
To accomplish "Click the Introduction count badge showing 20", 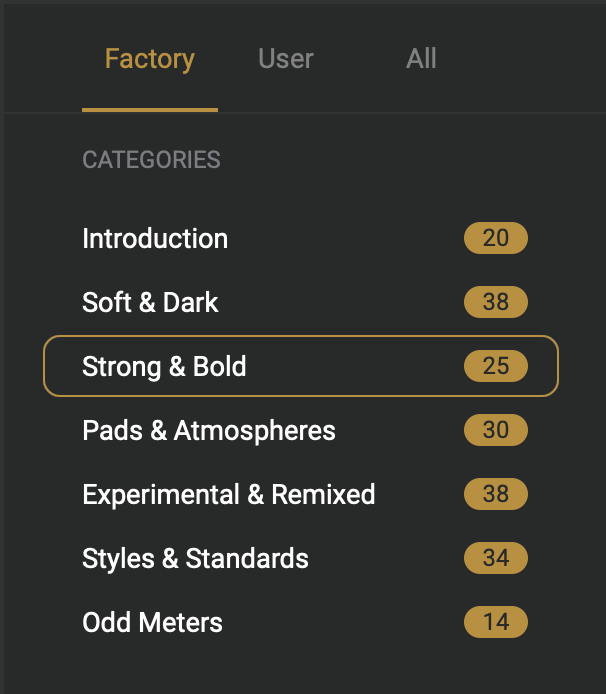I will coord(495,239).
